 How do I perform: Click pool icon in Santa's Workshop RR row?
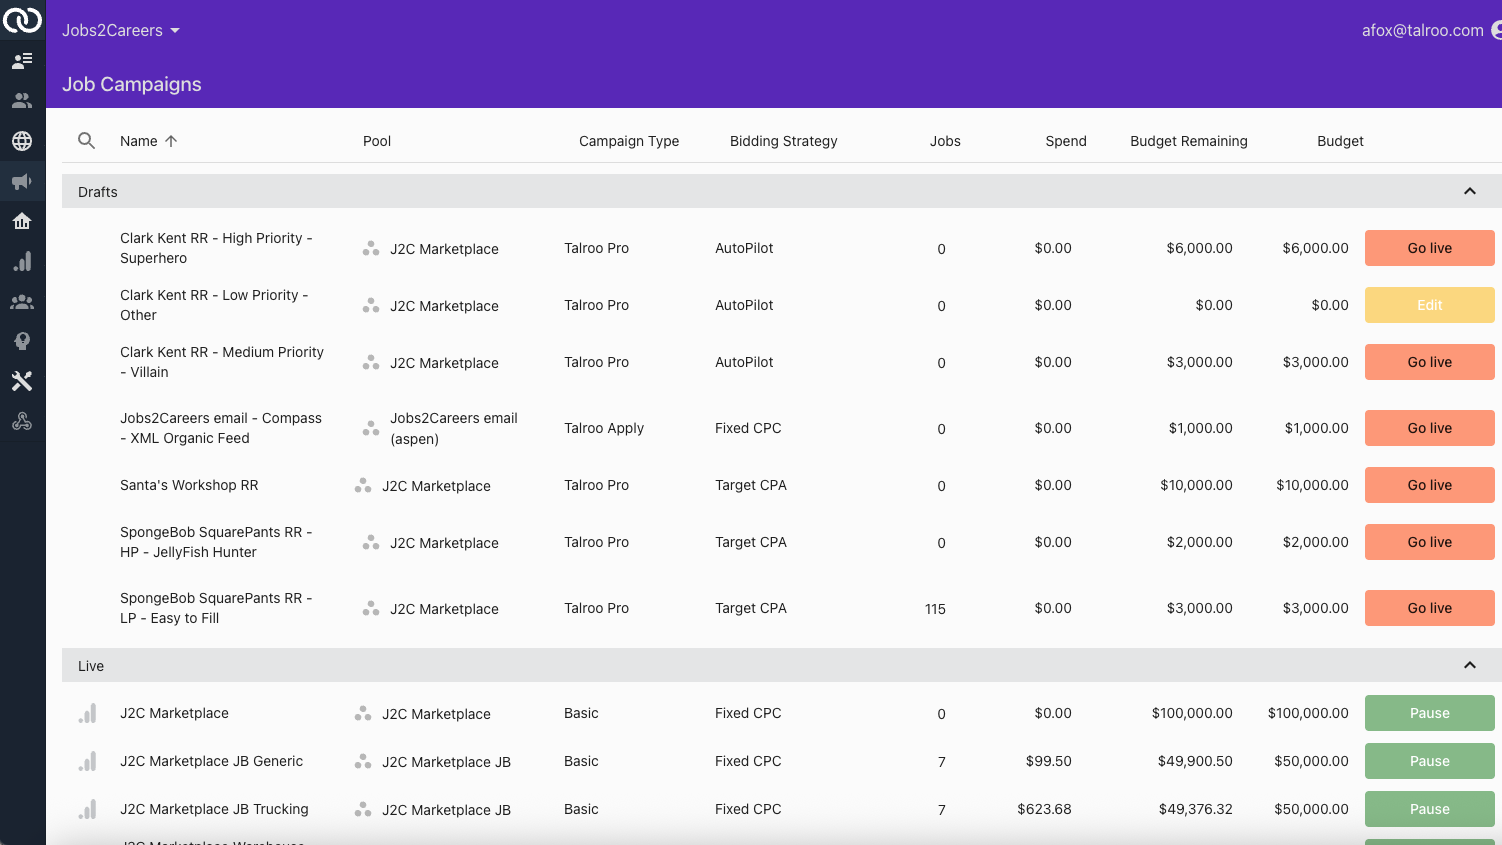point(363,485)
